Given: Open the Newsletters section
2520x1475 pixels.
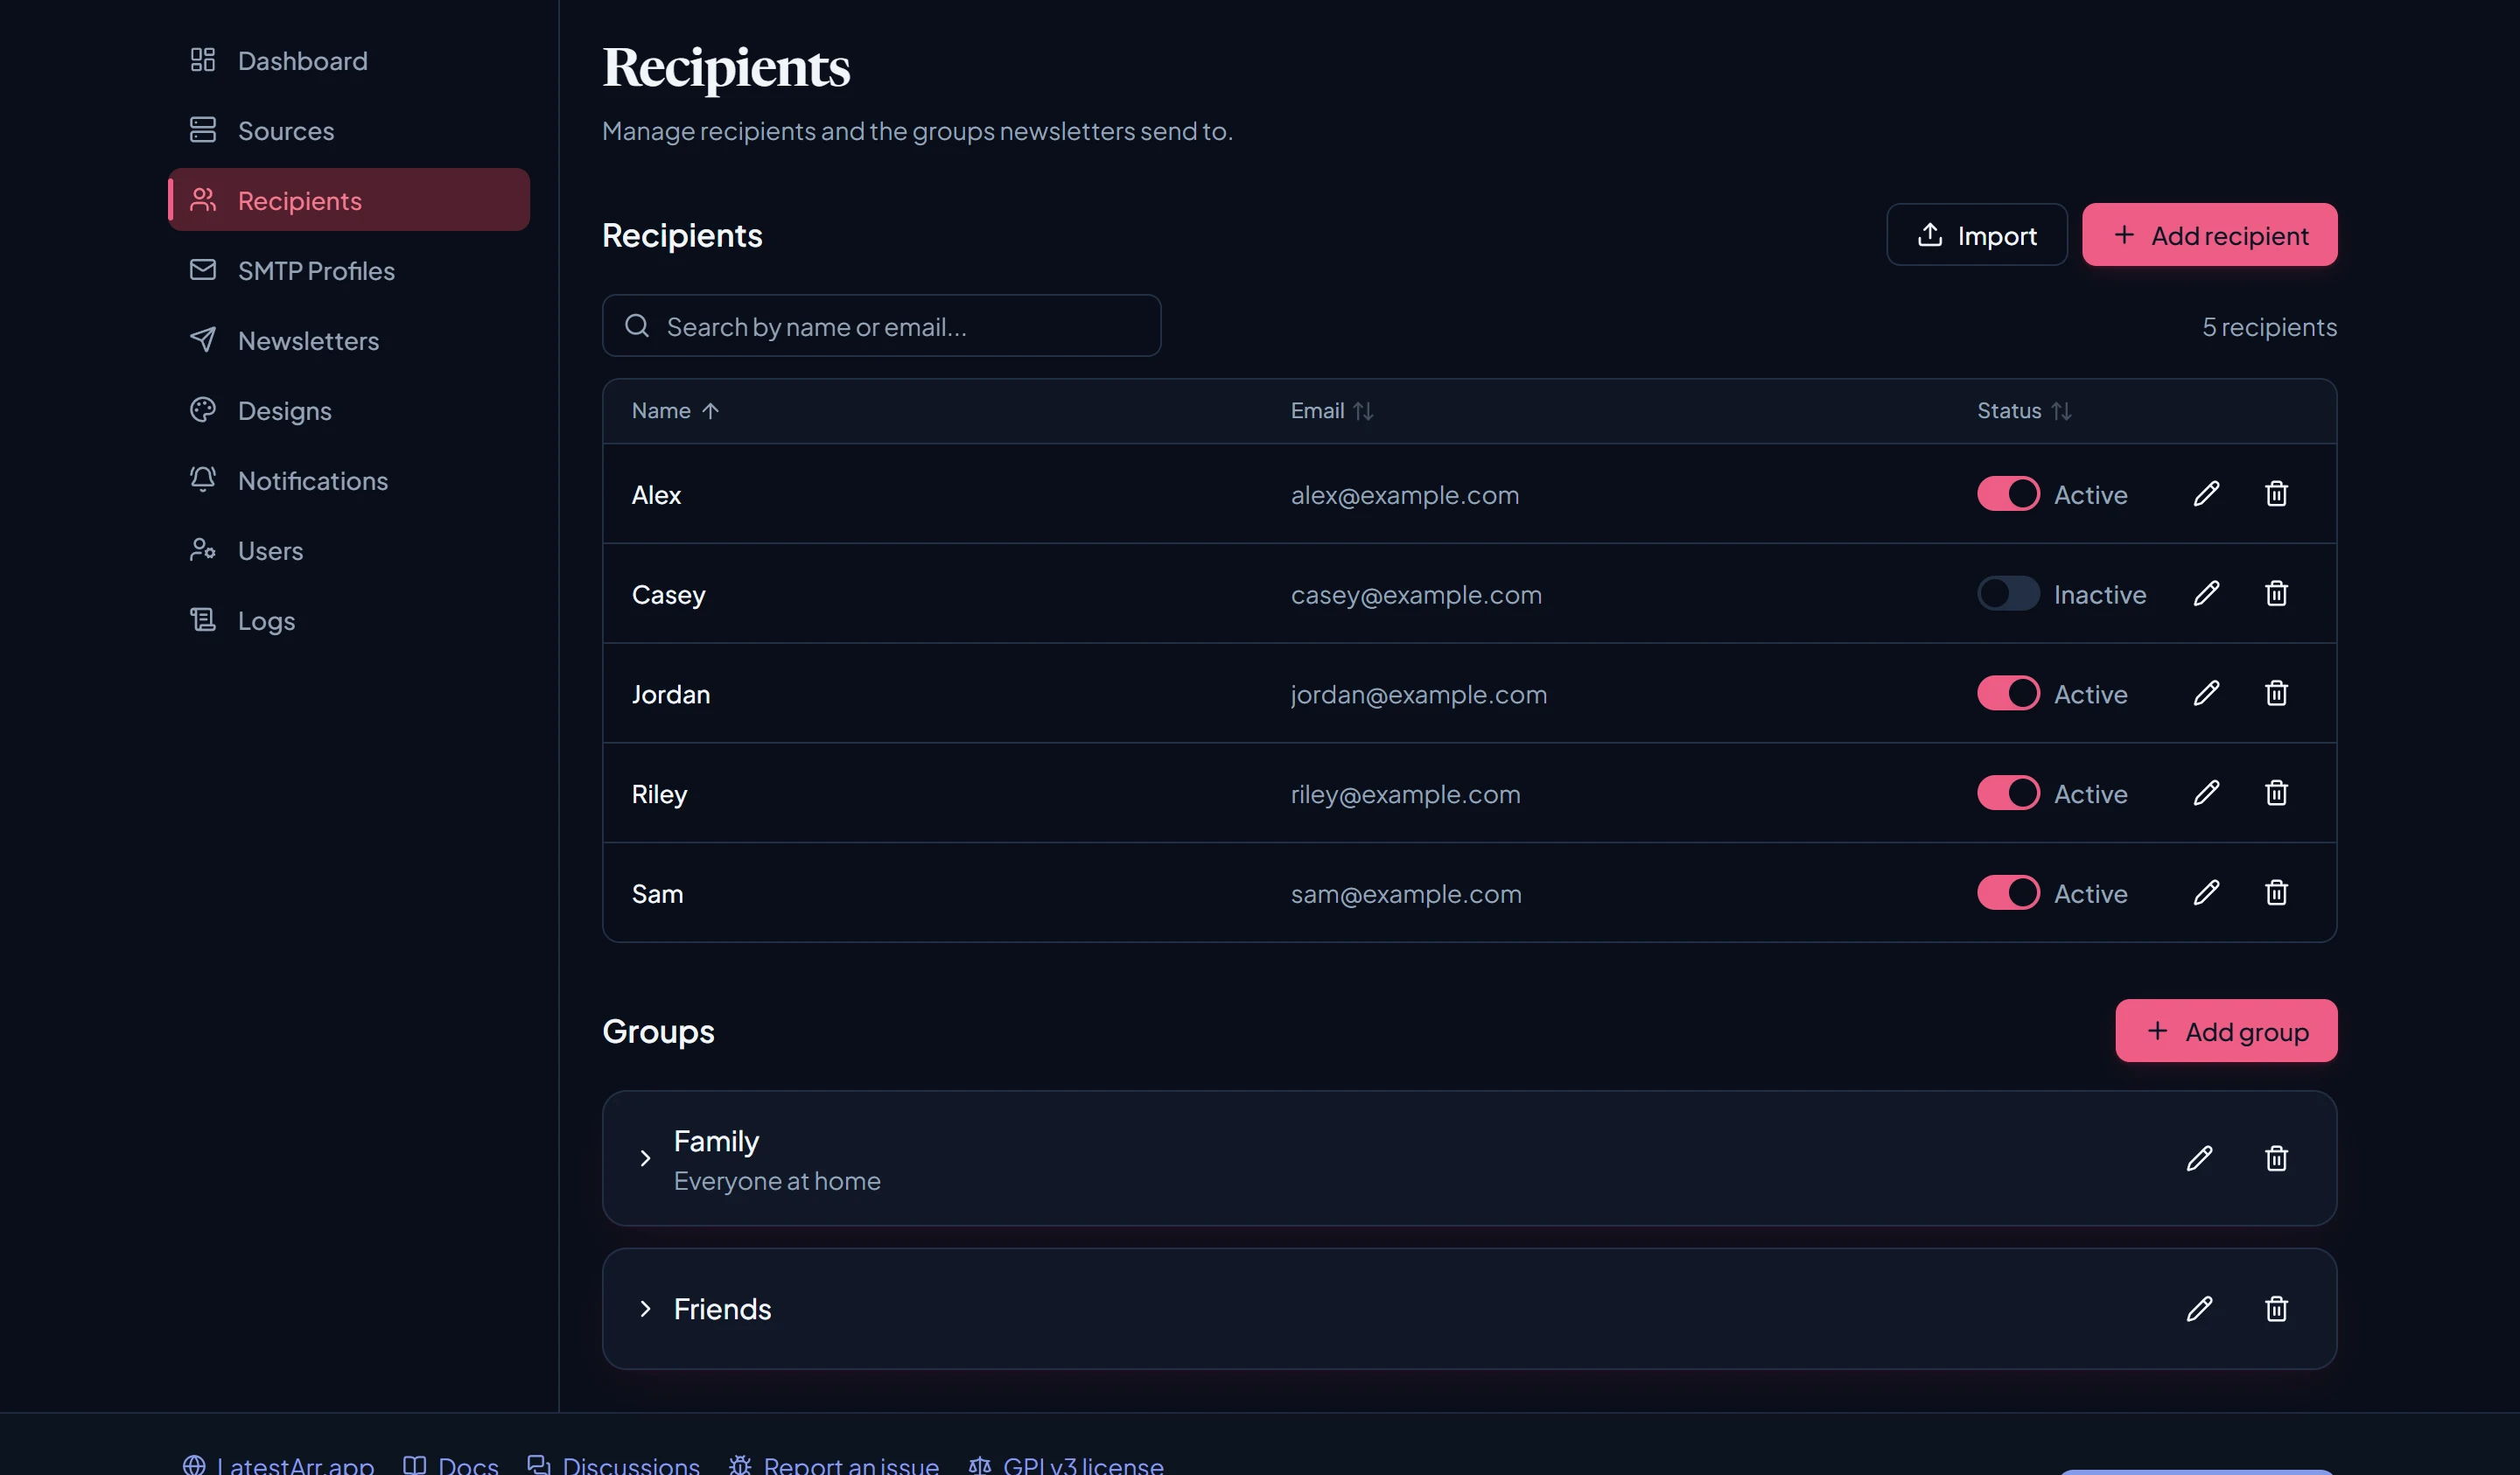Looking at the screenshot, I should [349, 340].
